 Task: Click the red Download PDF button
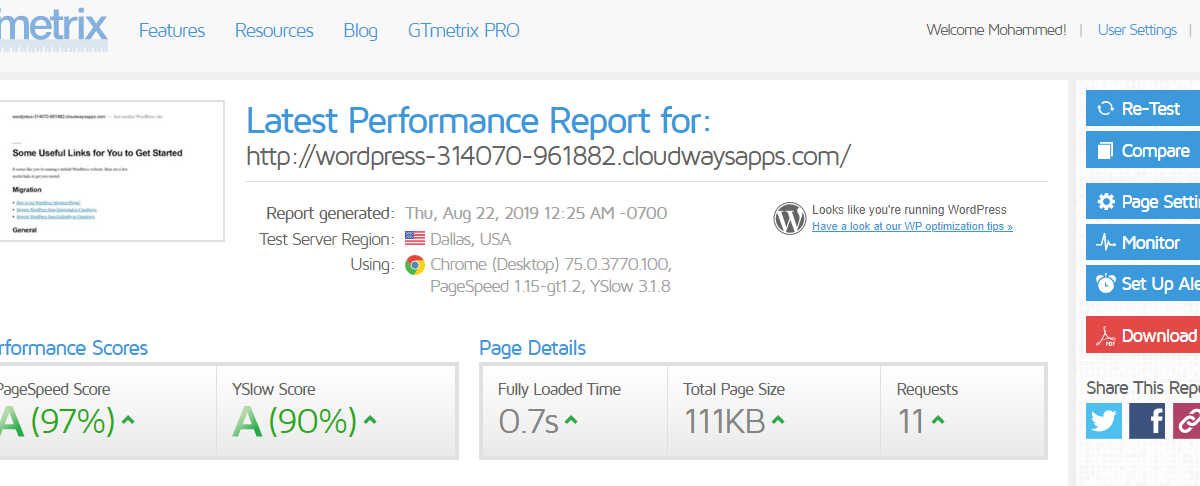pos(1143,335)
